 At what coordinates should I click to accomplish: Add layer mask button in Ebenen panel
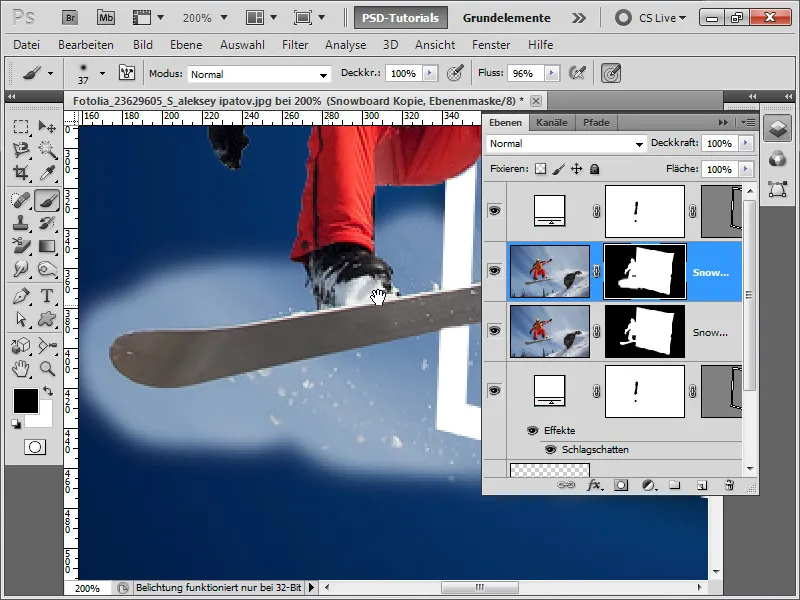(621, 485)
